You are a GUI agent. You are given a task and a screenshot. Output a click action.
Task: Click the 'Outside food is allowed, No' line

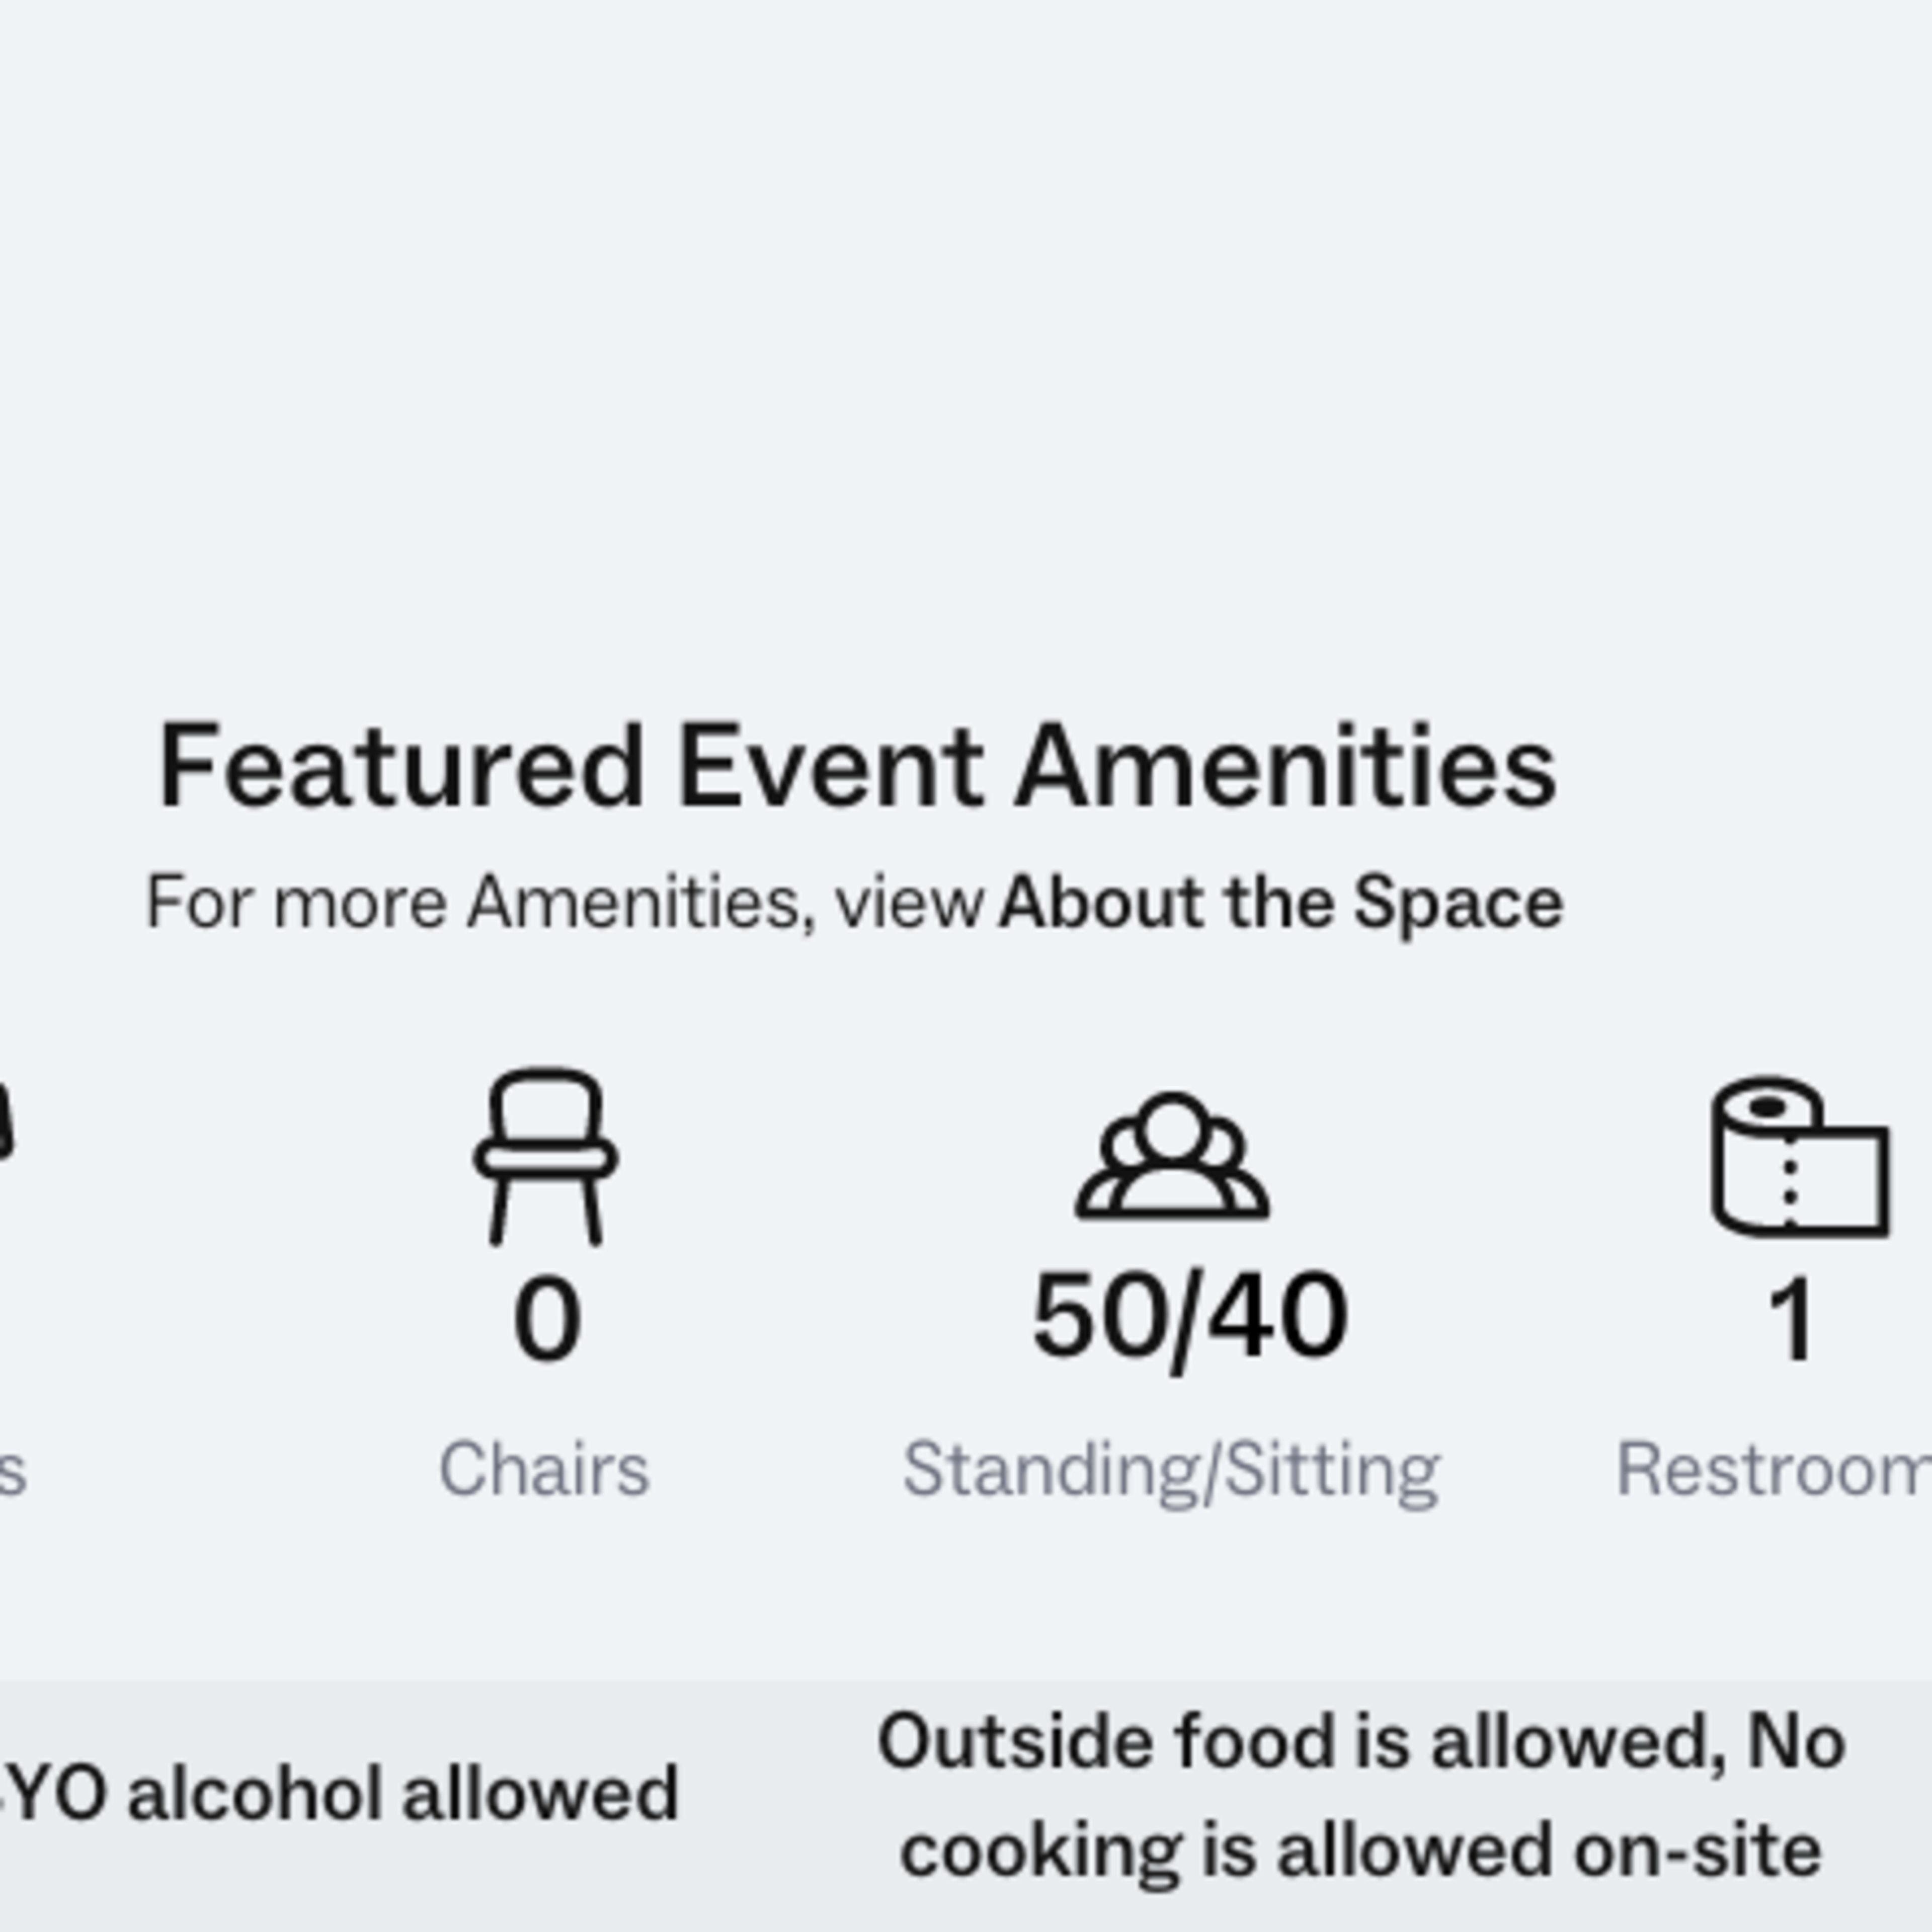(x=1361, y=1742)
